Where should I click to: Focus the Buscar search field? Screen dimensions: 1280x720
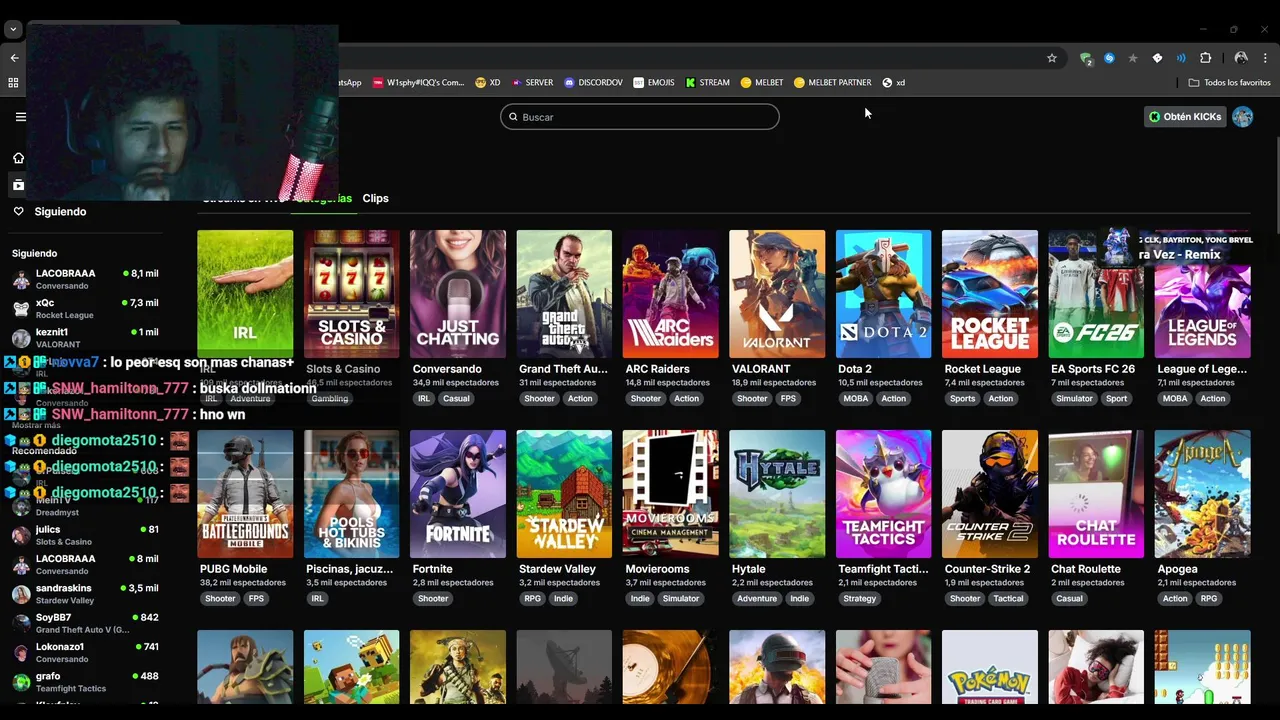coord(640,117)
